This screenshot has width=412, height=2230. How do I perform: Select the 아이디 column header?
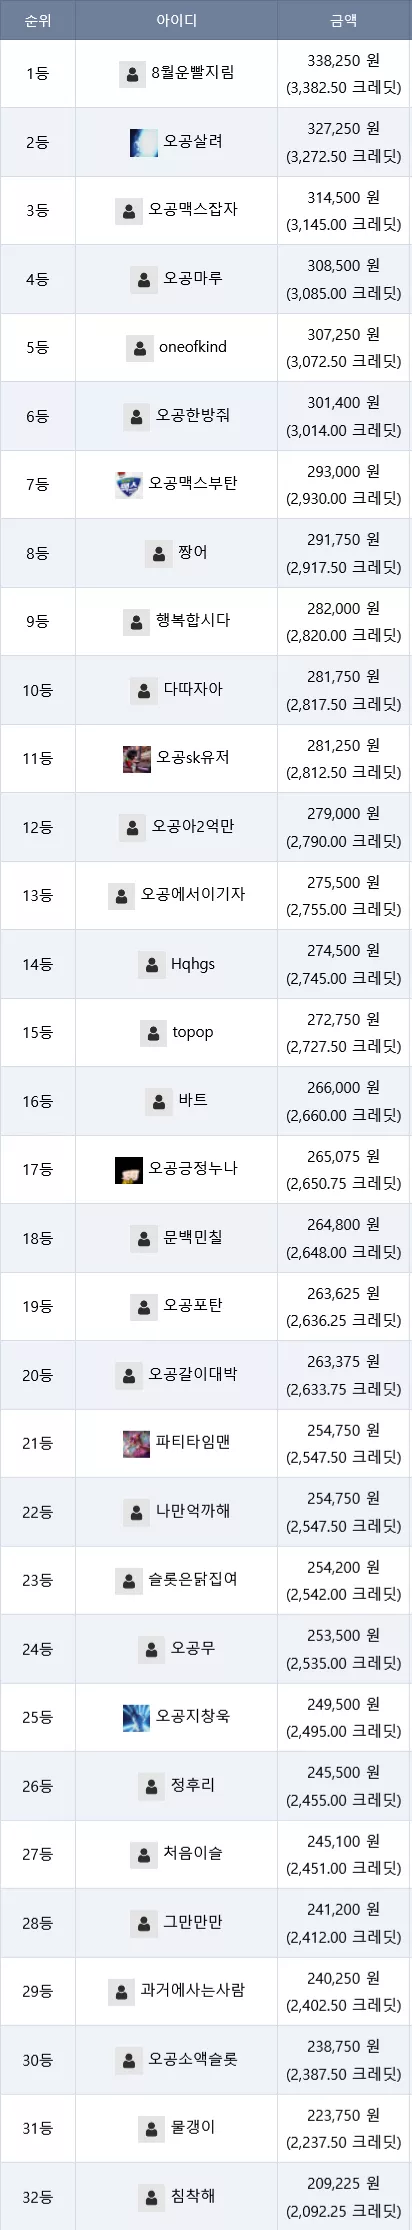click(x=177, y=20)
